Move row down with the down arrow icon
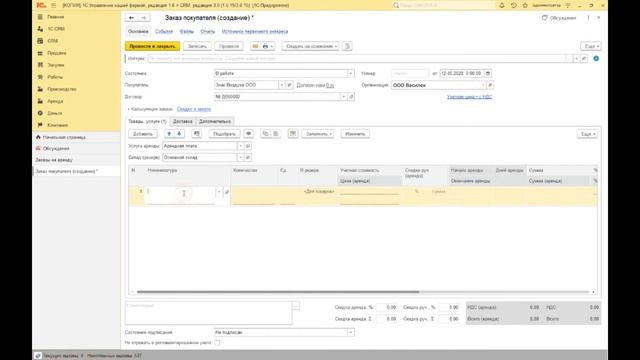 point(179,134)
